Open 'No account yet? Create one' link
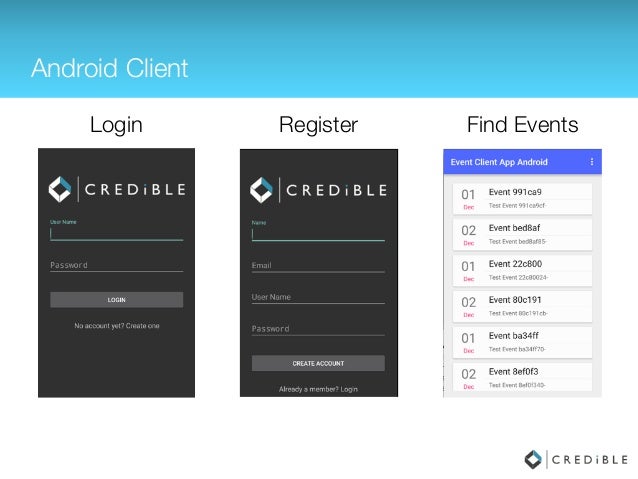Viewport: 638px width, 479px height. (117, 326)
